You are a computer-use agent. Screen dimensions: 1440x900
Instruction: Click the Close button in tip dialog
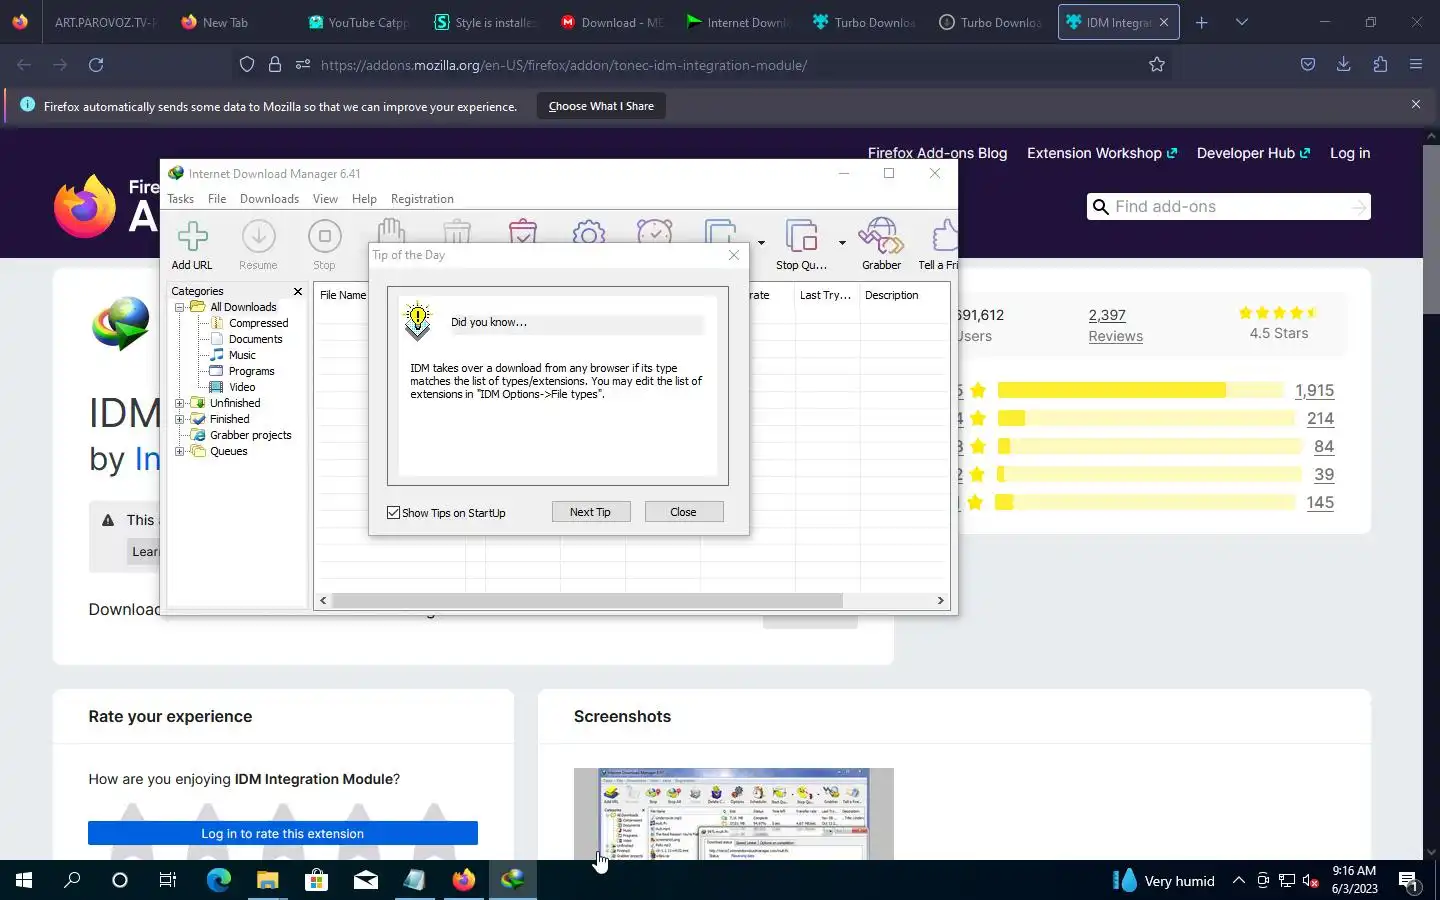(683, 512)
